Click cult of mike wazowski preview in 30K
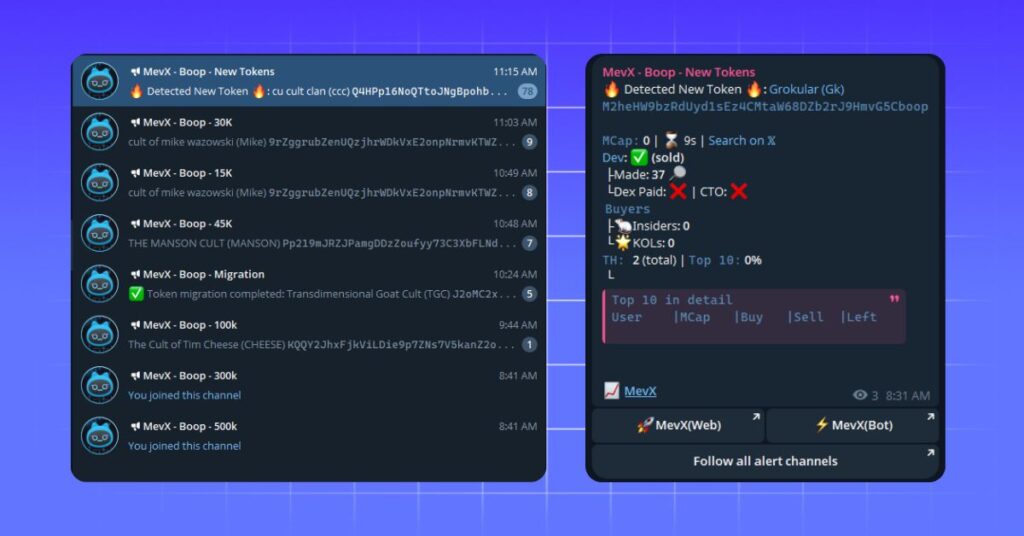 point(322,142)
